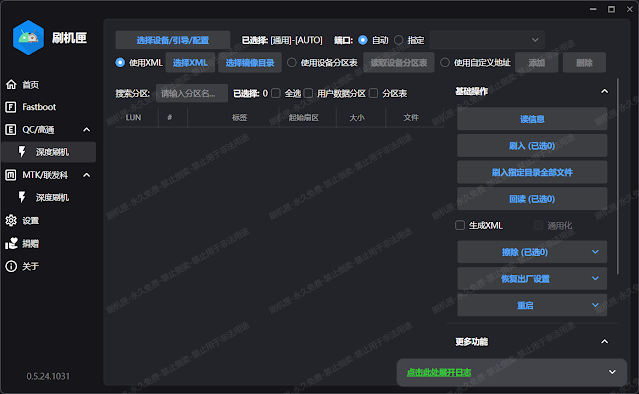Viewport: 639px width, 394px height.
Task: Click the about info icon
Action: pos(11,266)
